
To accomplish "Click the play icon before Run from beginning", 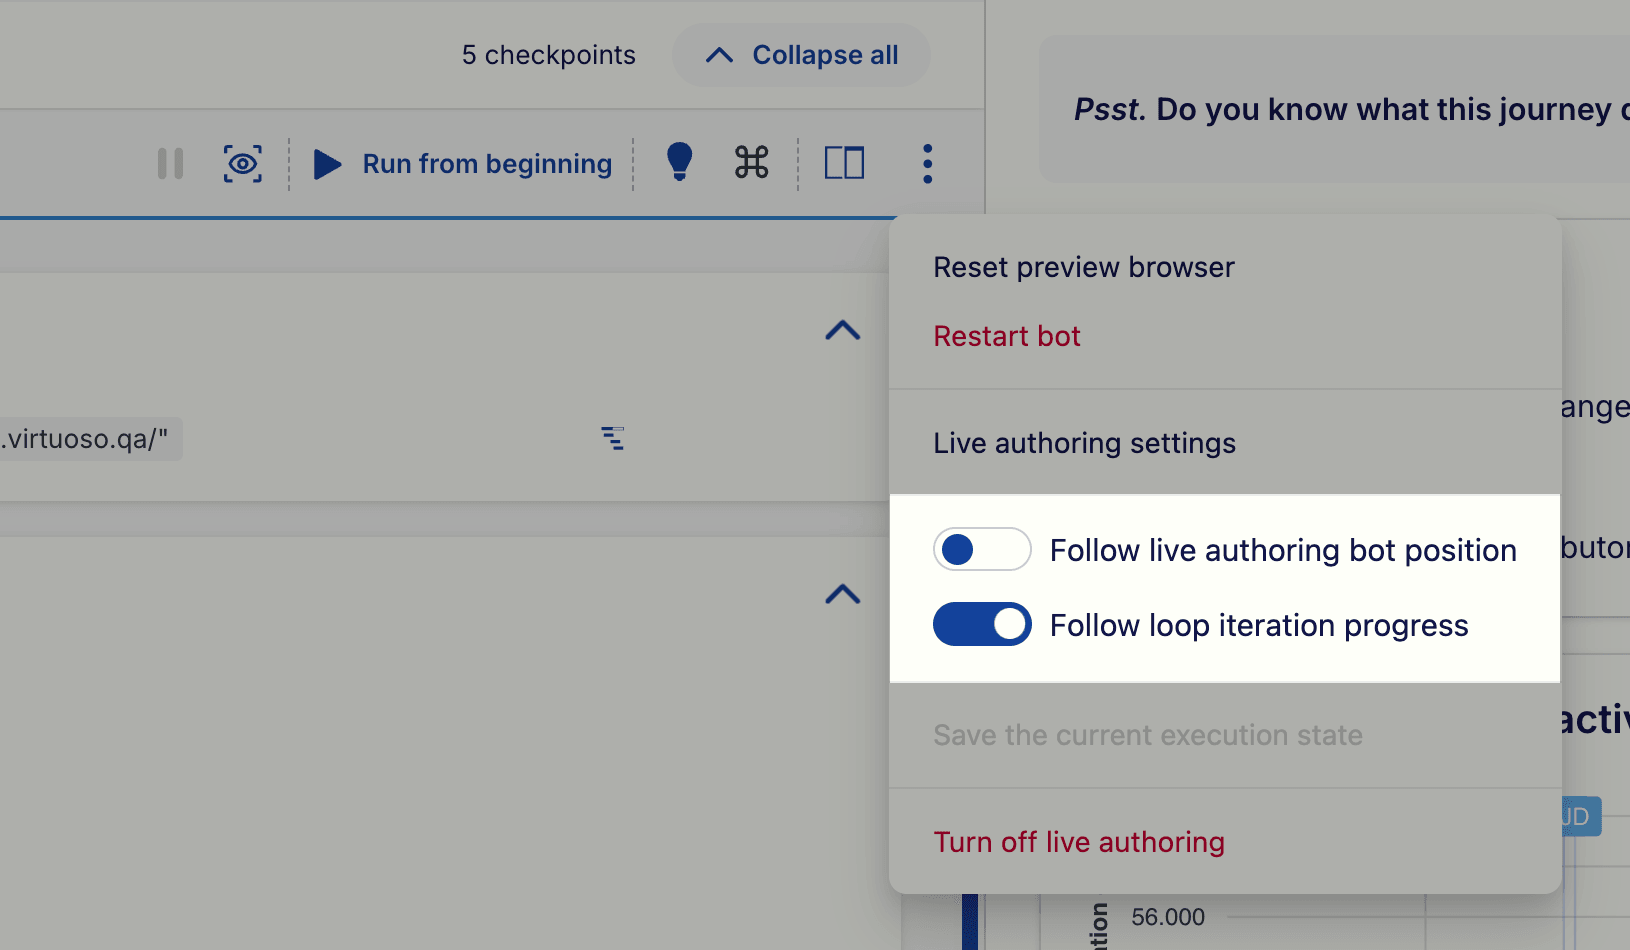I will click(326, 163).
